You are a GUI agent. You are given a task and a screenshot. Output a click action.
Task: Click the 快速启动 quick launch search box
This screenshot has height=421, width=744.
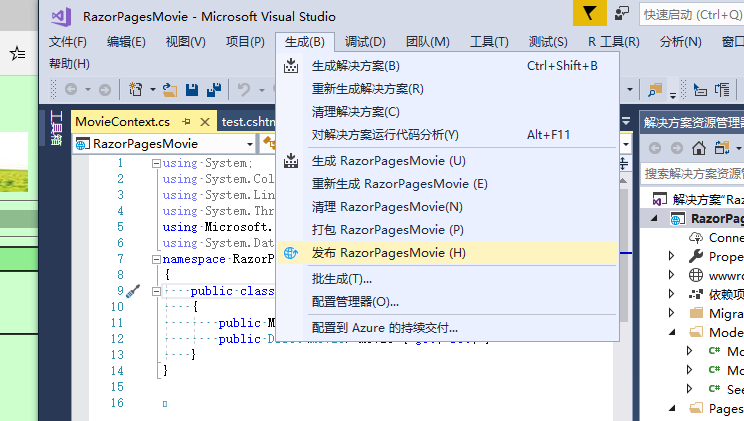tap(692, 14)
